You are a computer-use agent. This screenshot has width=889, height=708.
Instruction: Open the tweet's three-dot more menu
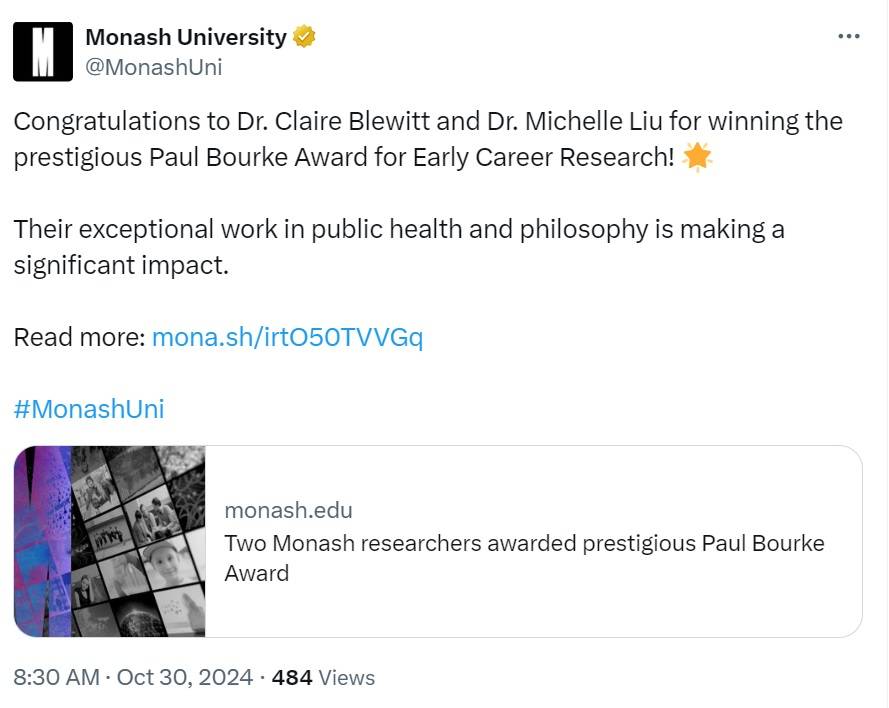click(848, 37)
